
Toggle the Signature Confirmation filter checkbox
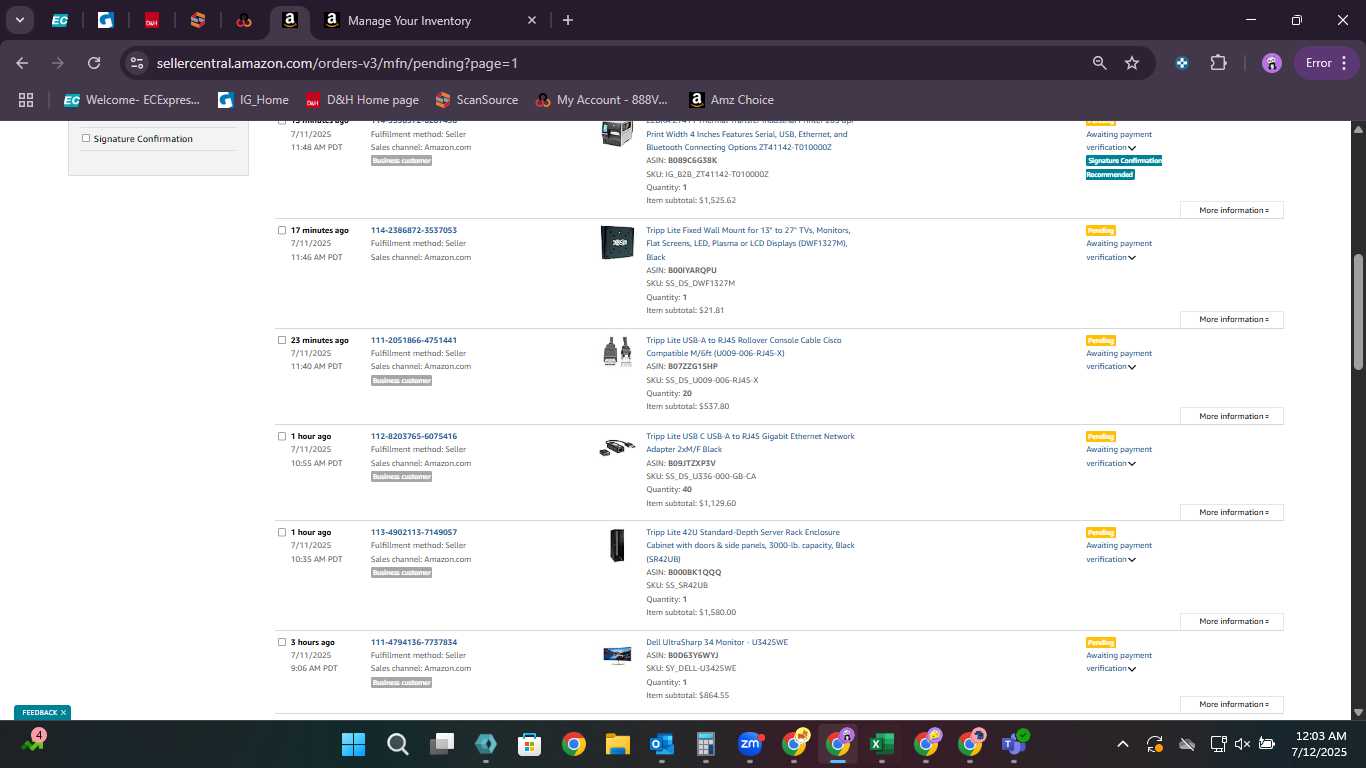coord(86,139)
